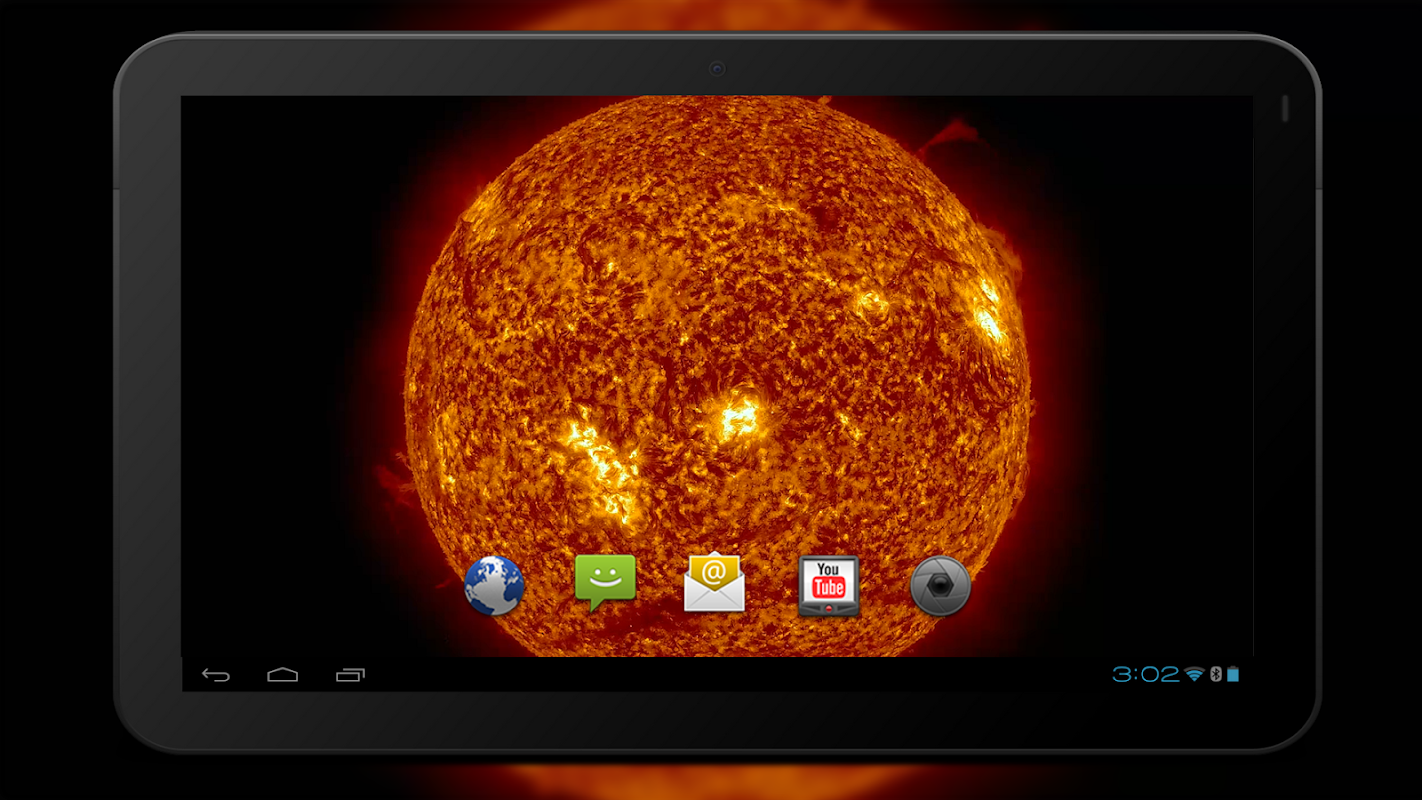The width and height of the screenshot is (1422, 800).
Task: Launch the Email envelope app
Action: [x=714, y=582]
